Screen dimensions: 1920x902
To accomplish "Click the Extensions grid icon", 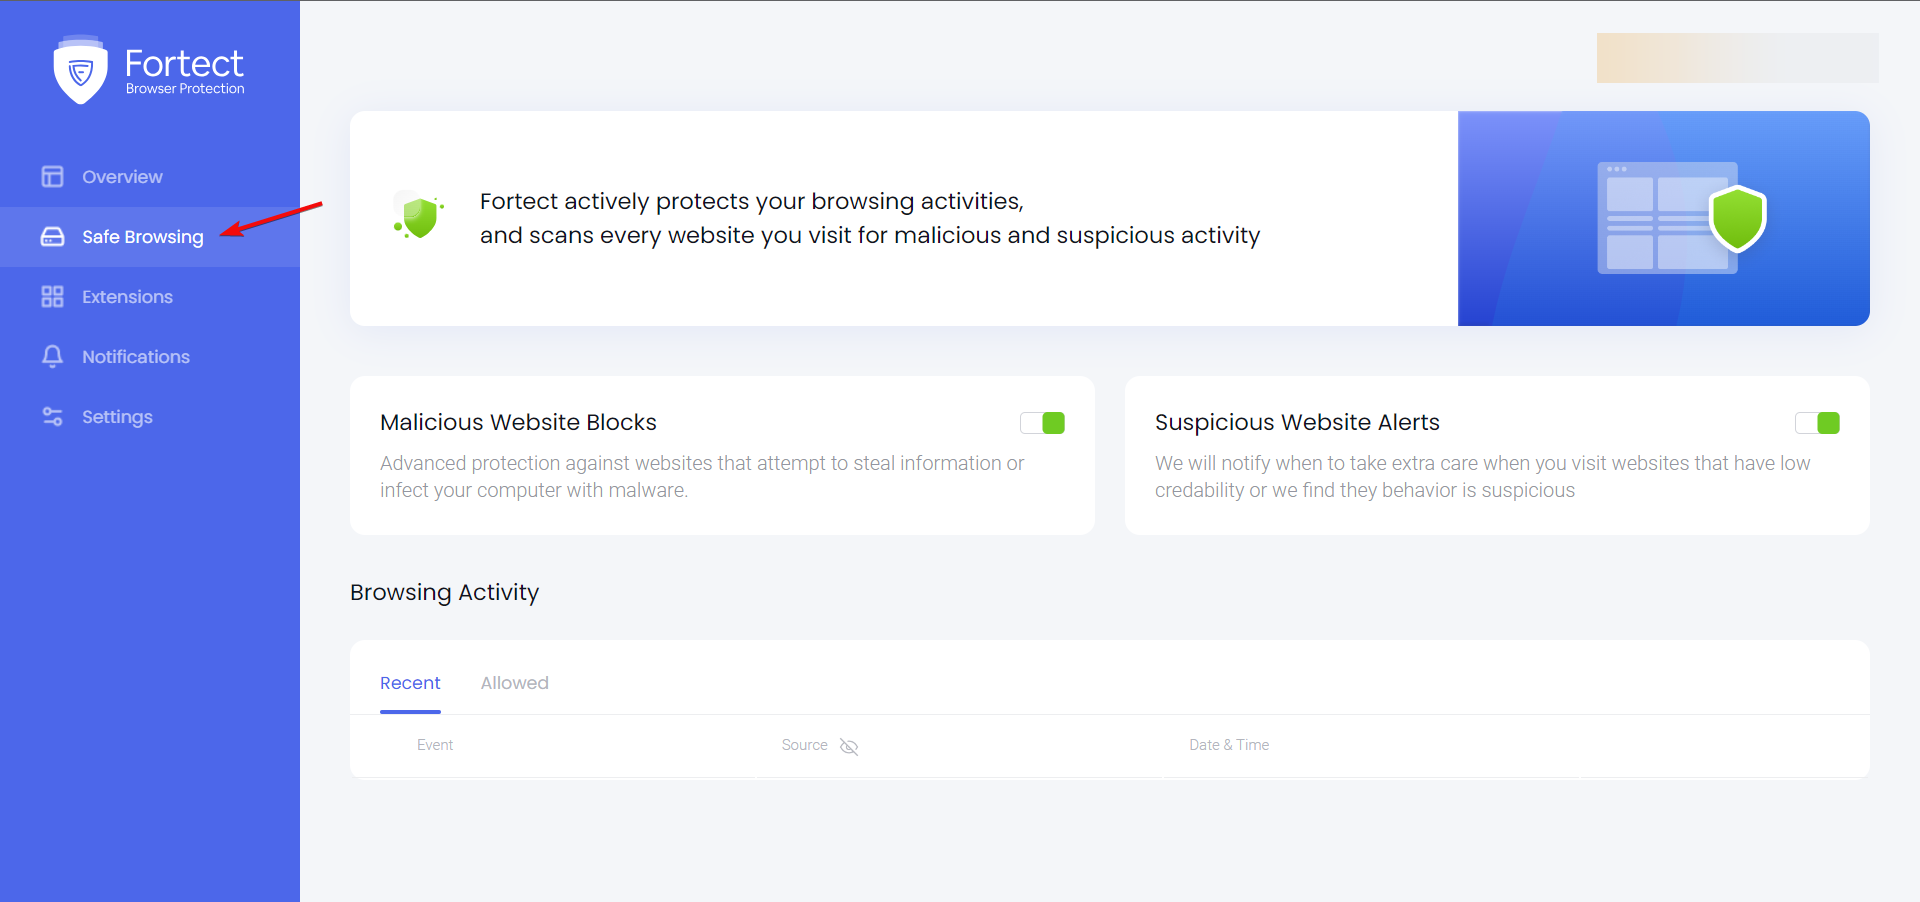I will coord(52,297).
